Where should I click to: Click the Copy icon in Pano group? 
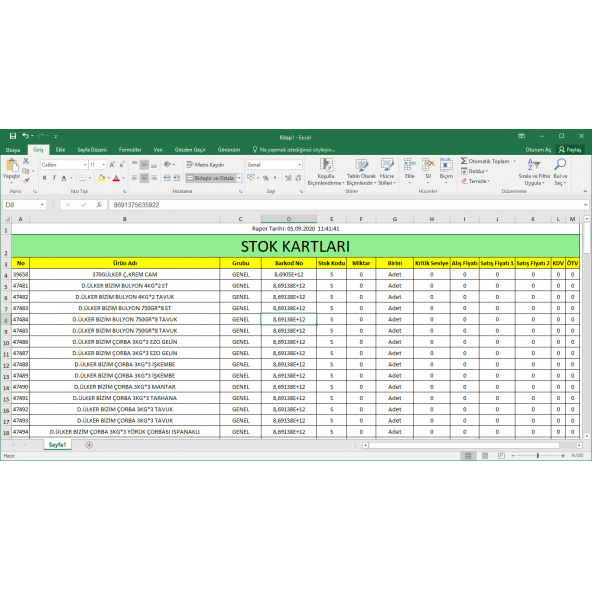26,171
